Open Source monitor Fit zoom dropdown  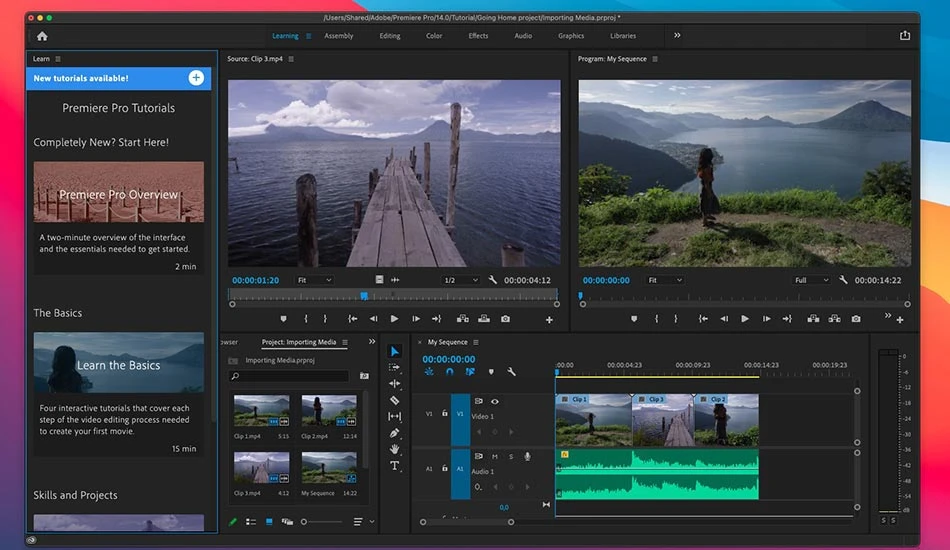click(314, 280)
